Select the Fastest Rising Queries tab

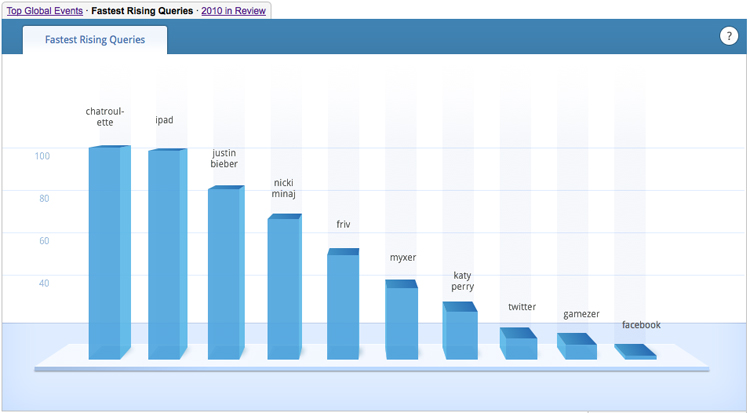[95, 40]
